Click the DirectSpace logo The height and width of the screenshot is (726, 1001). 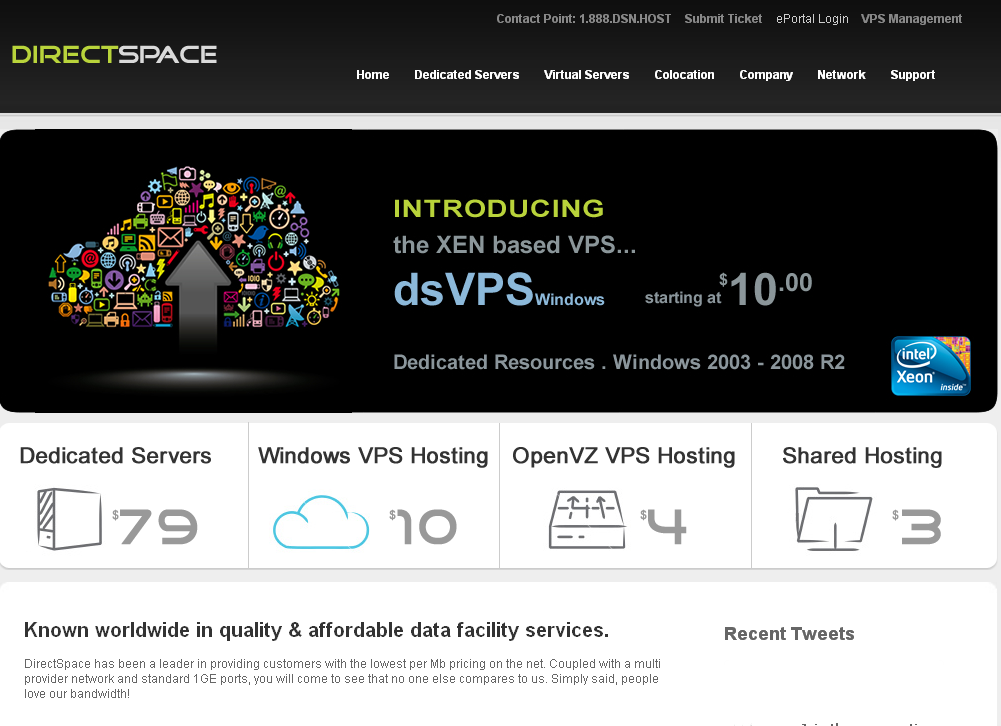pyautogui.click(x=114, y=54)
